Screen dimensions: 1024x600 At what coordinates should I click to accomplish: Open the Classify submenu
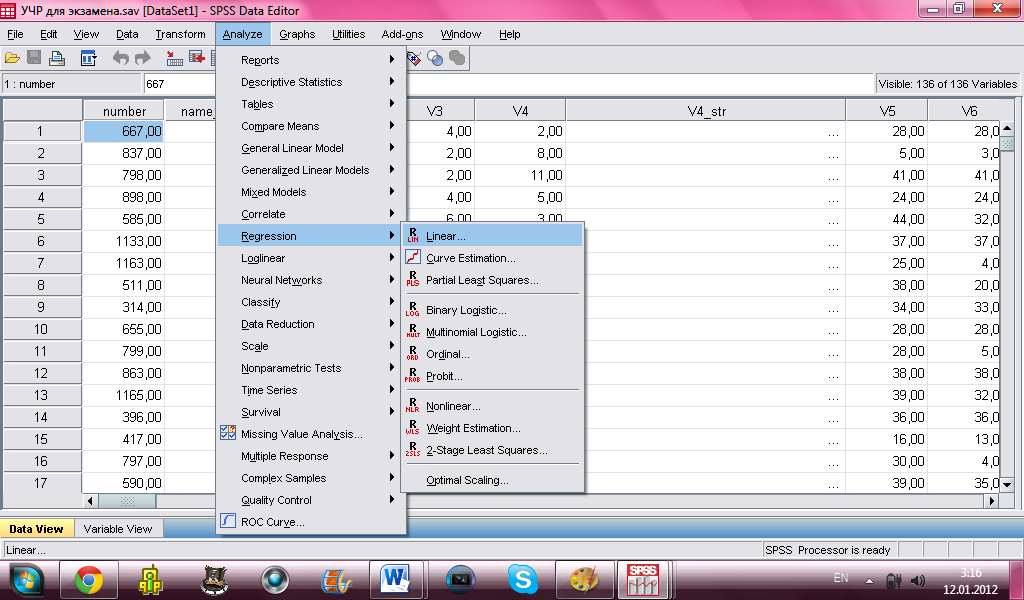[x=311, y=302]
